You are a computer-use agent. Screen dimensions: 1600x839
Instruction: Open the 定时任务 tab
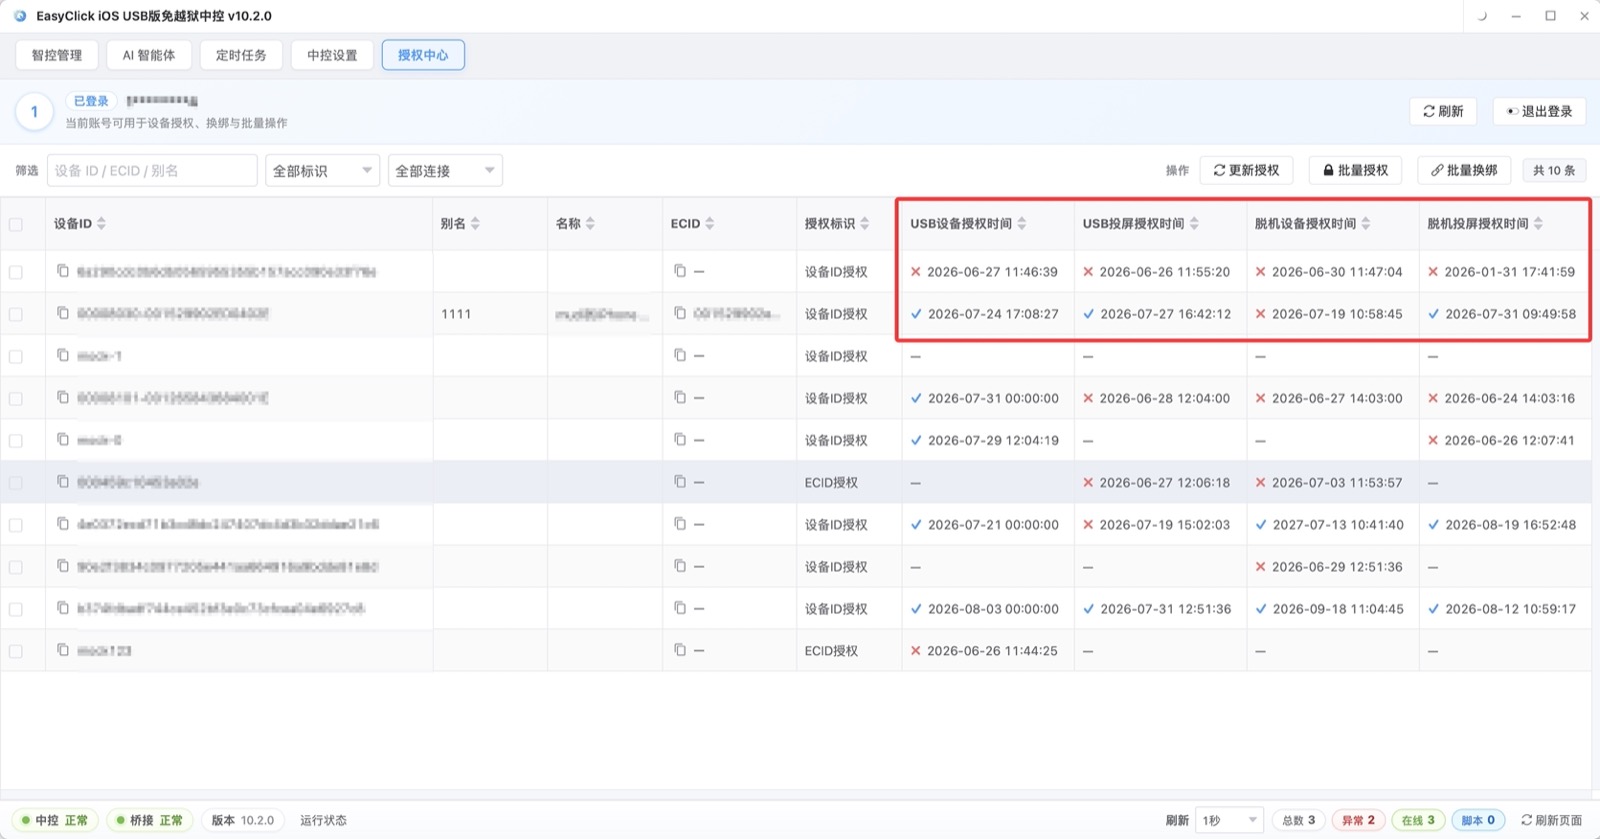(x=241, y=55)
